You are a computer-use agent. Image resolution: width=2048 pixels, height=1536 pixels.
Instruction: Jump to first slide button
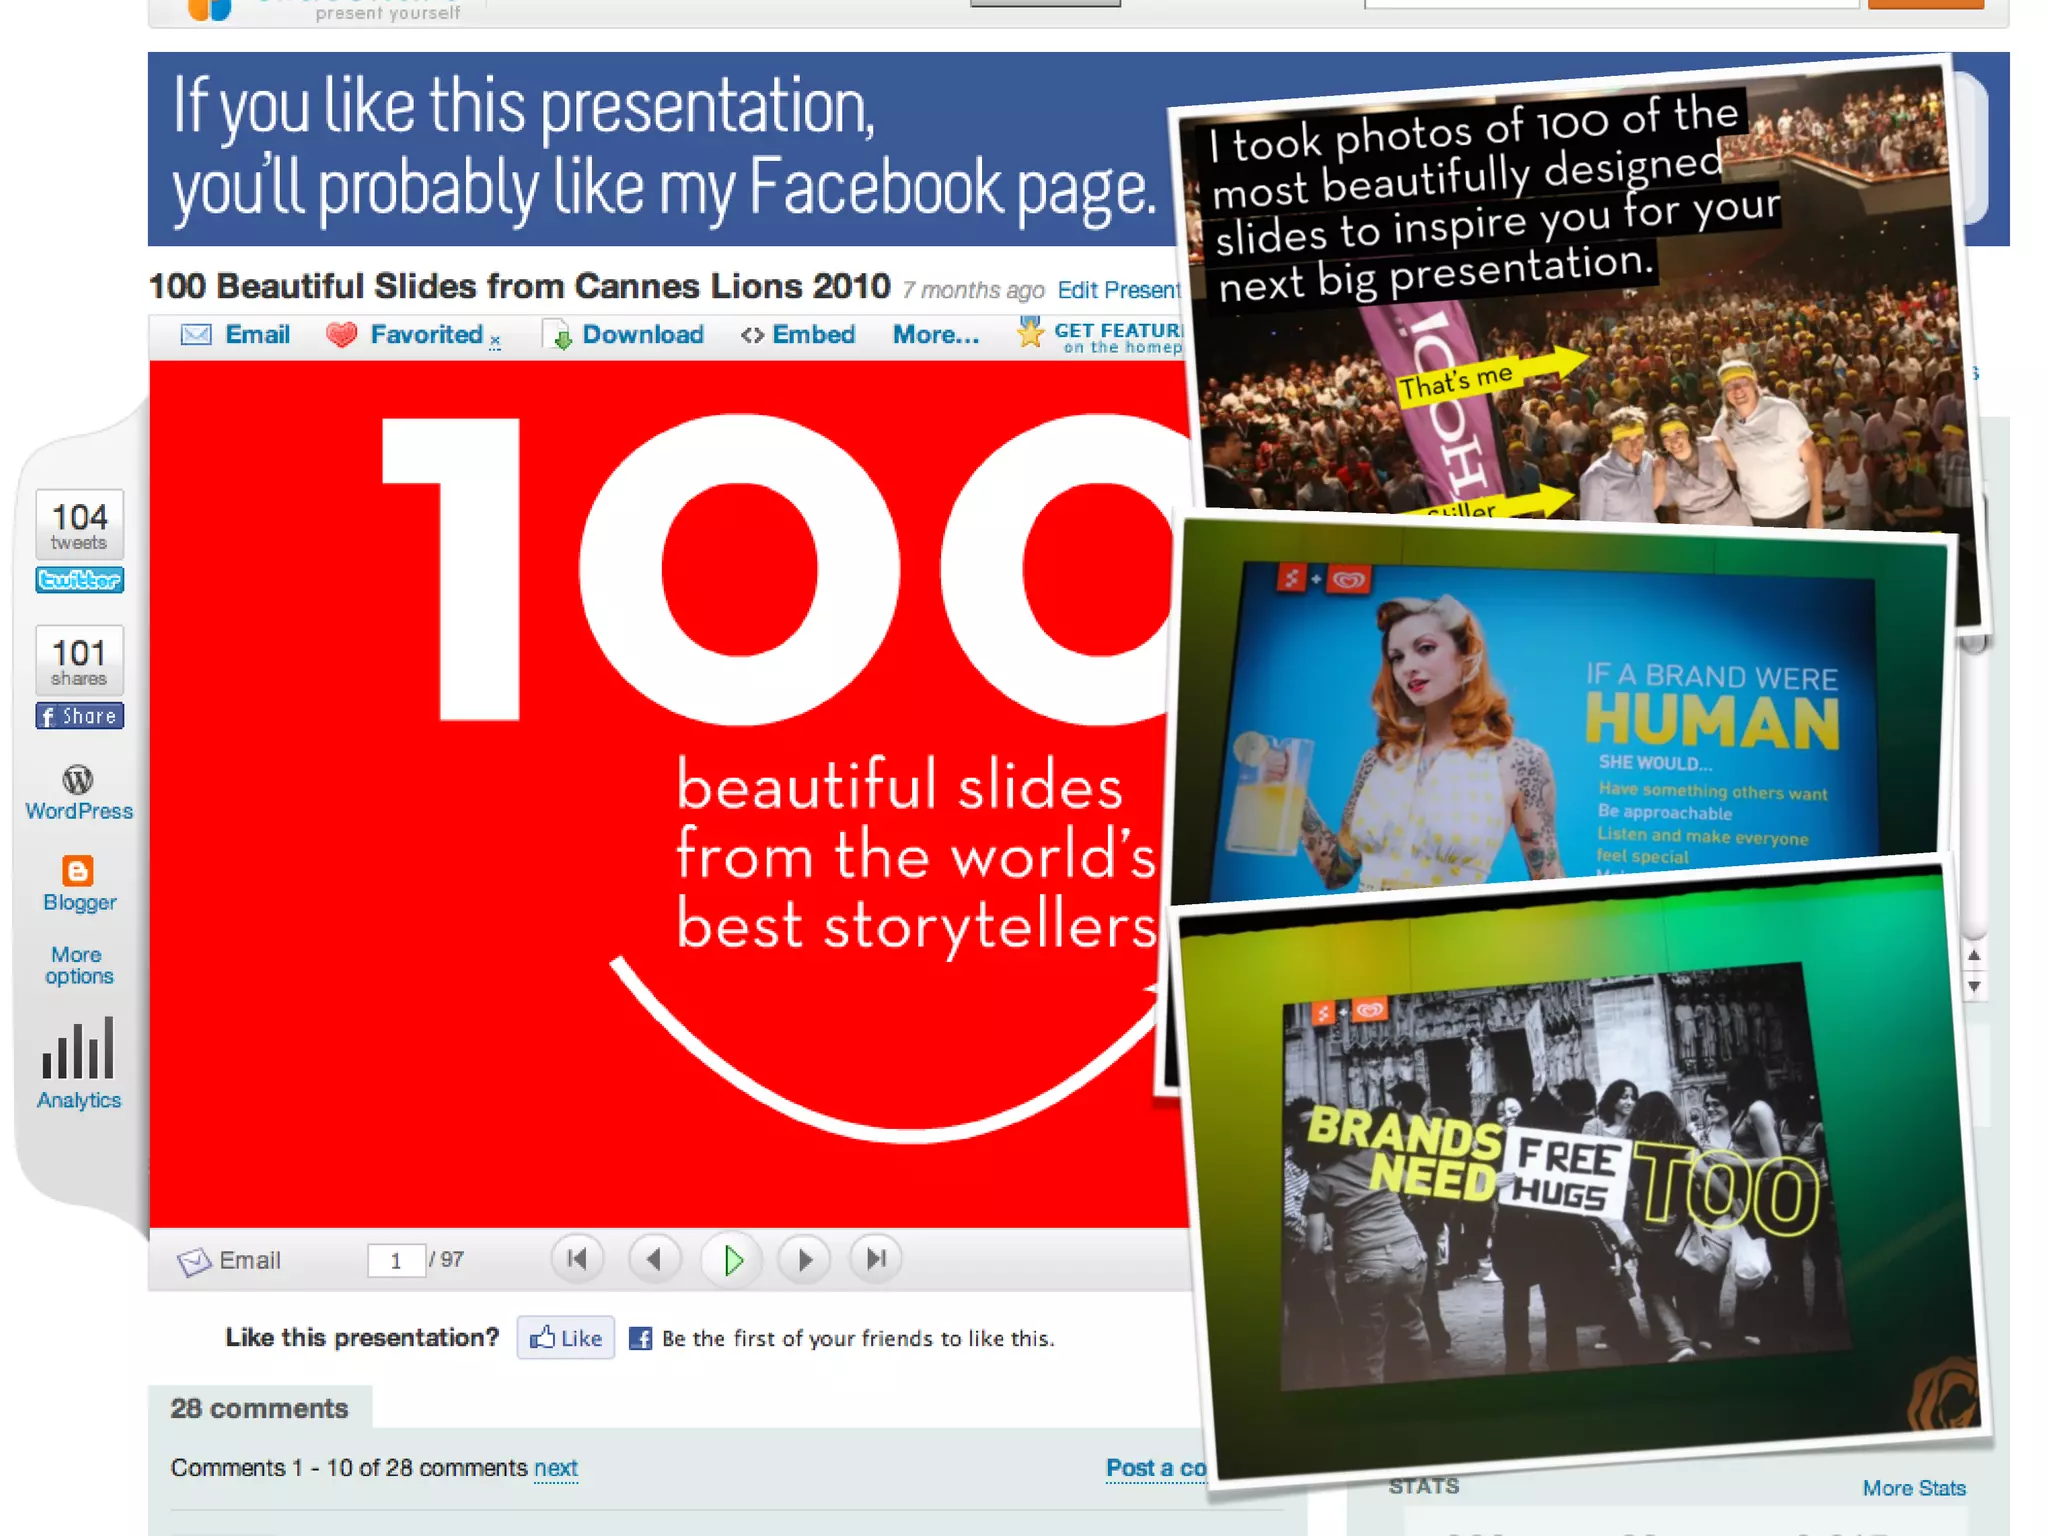[x=577, y=1259]
